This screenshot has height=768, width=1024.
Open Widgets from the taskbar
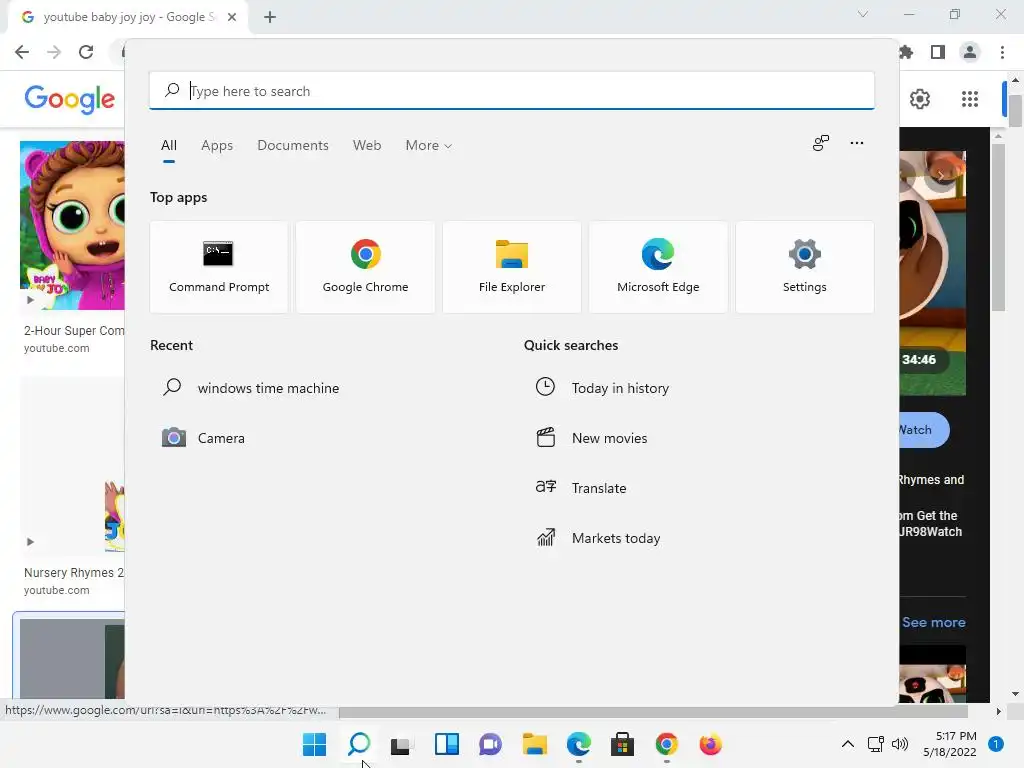(x=447, y=744)
